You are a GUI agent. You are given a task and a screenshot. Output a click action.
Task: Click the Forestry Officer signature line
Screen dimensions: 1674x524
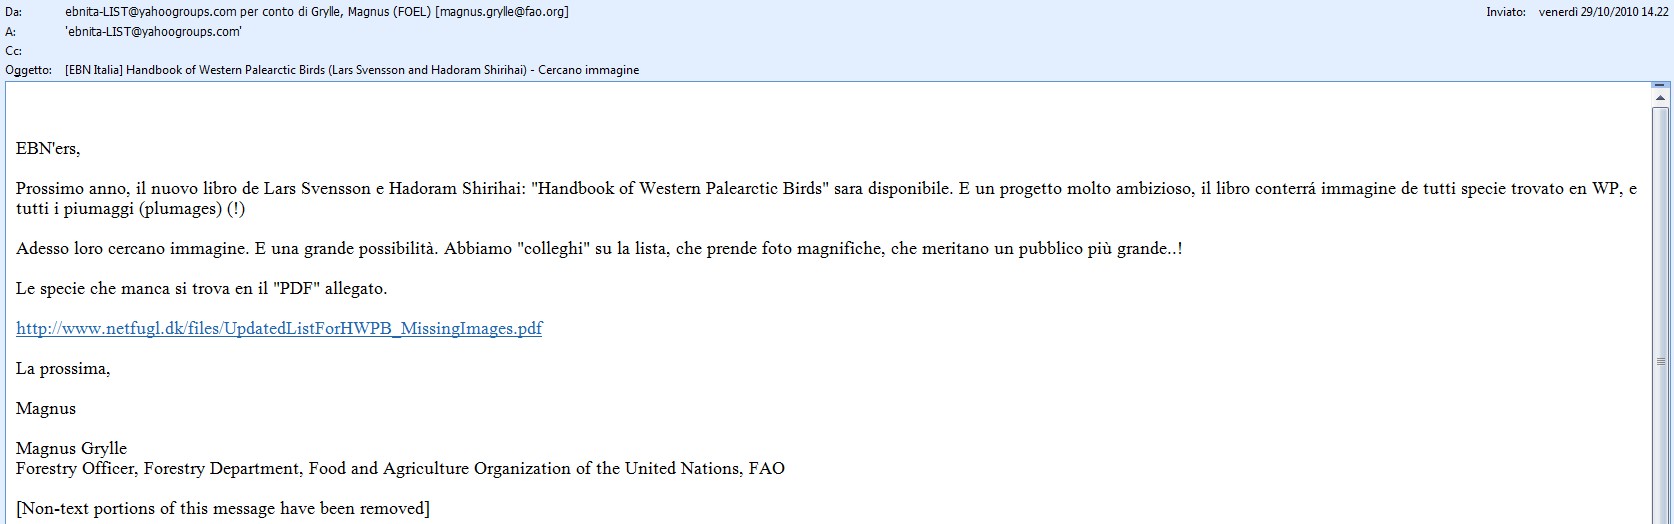tap(400, 469)
